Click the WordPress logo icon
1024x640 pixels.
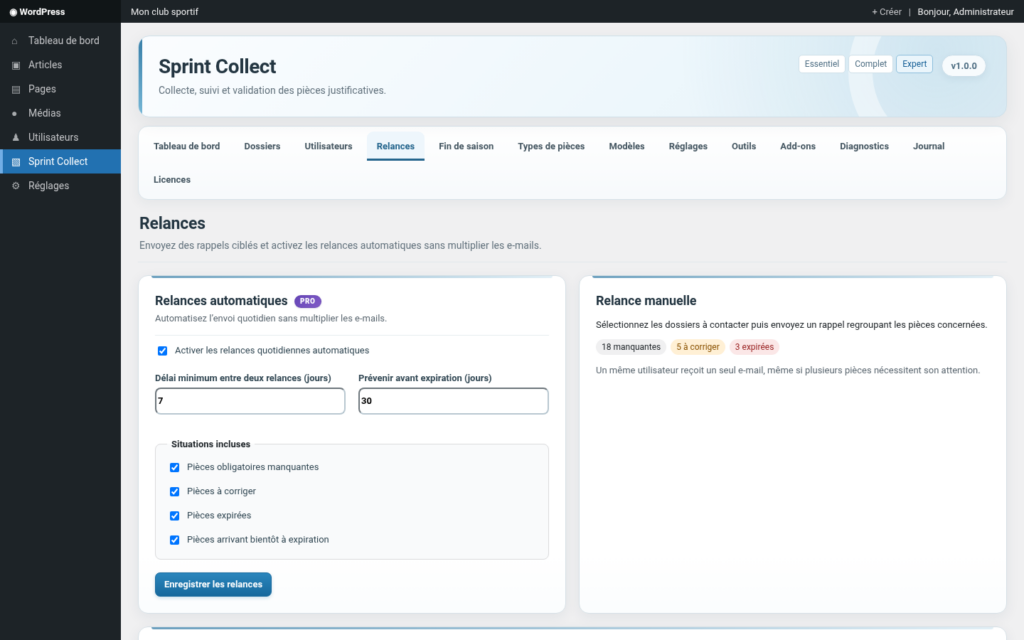coord(13,12)
